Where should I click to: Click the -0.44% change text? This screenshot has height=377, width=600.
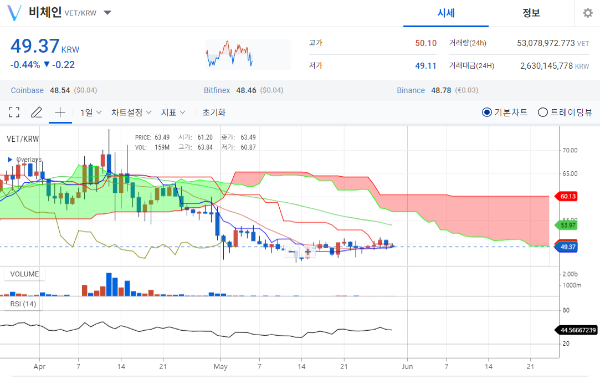click(x=25, y=65)
